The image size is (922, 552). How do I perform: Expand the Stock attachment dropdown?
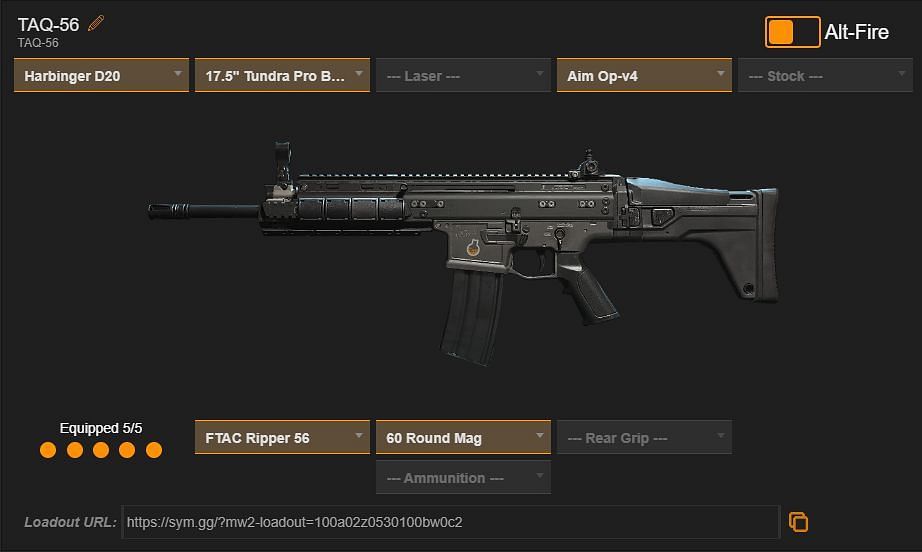tap(826, 75)
